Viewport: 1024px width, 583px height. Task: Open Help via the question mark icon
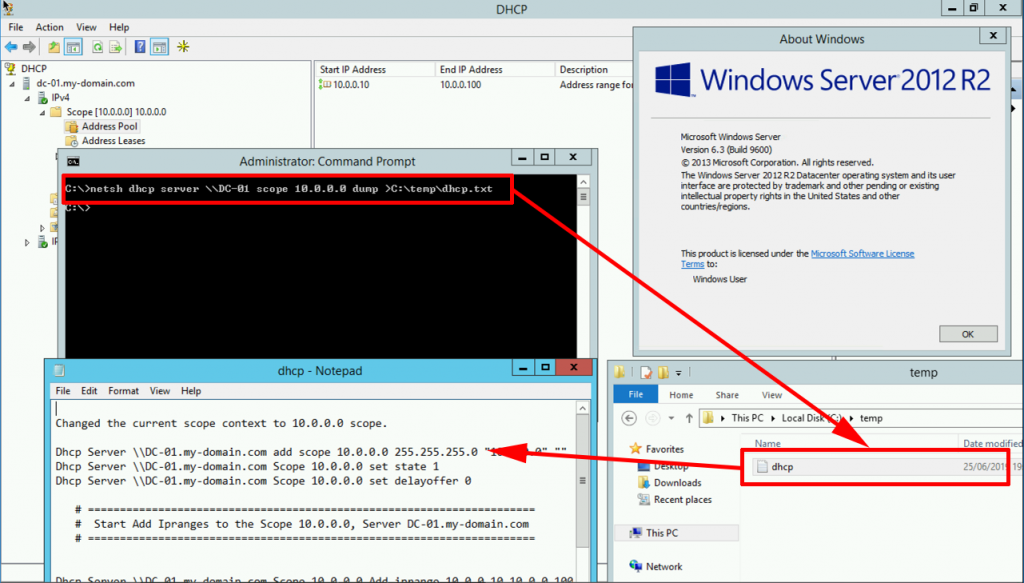click(140, 46)
